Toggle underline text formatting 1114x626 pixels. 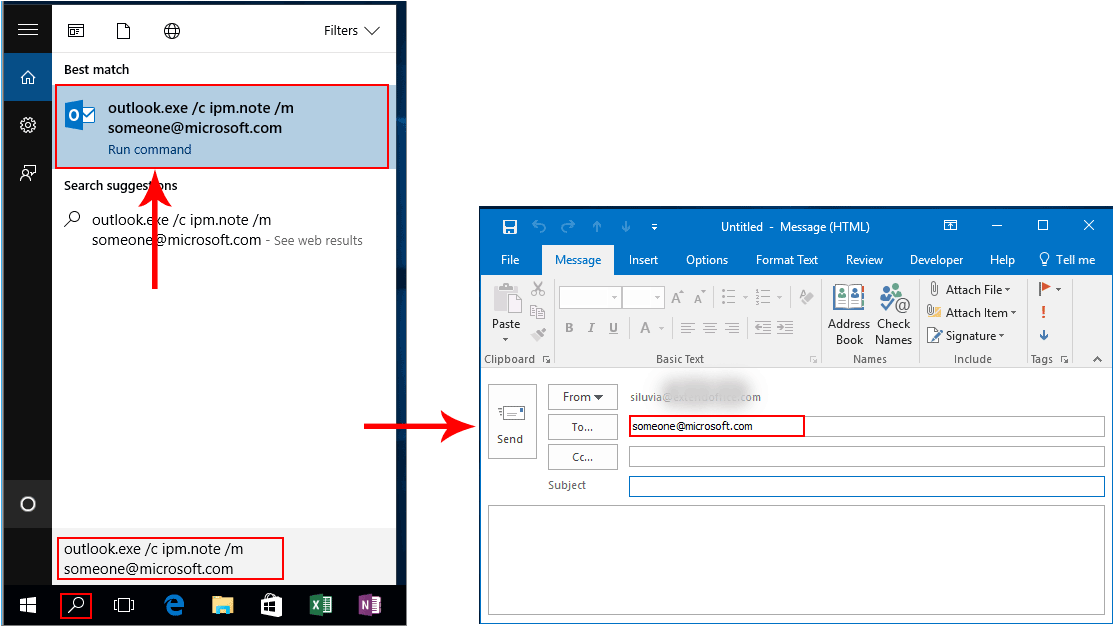point(613,328)
